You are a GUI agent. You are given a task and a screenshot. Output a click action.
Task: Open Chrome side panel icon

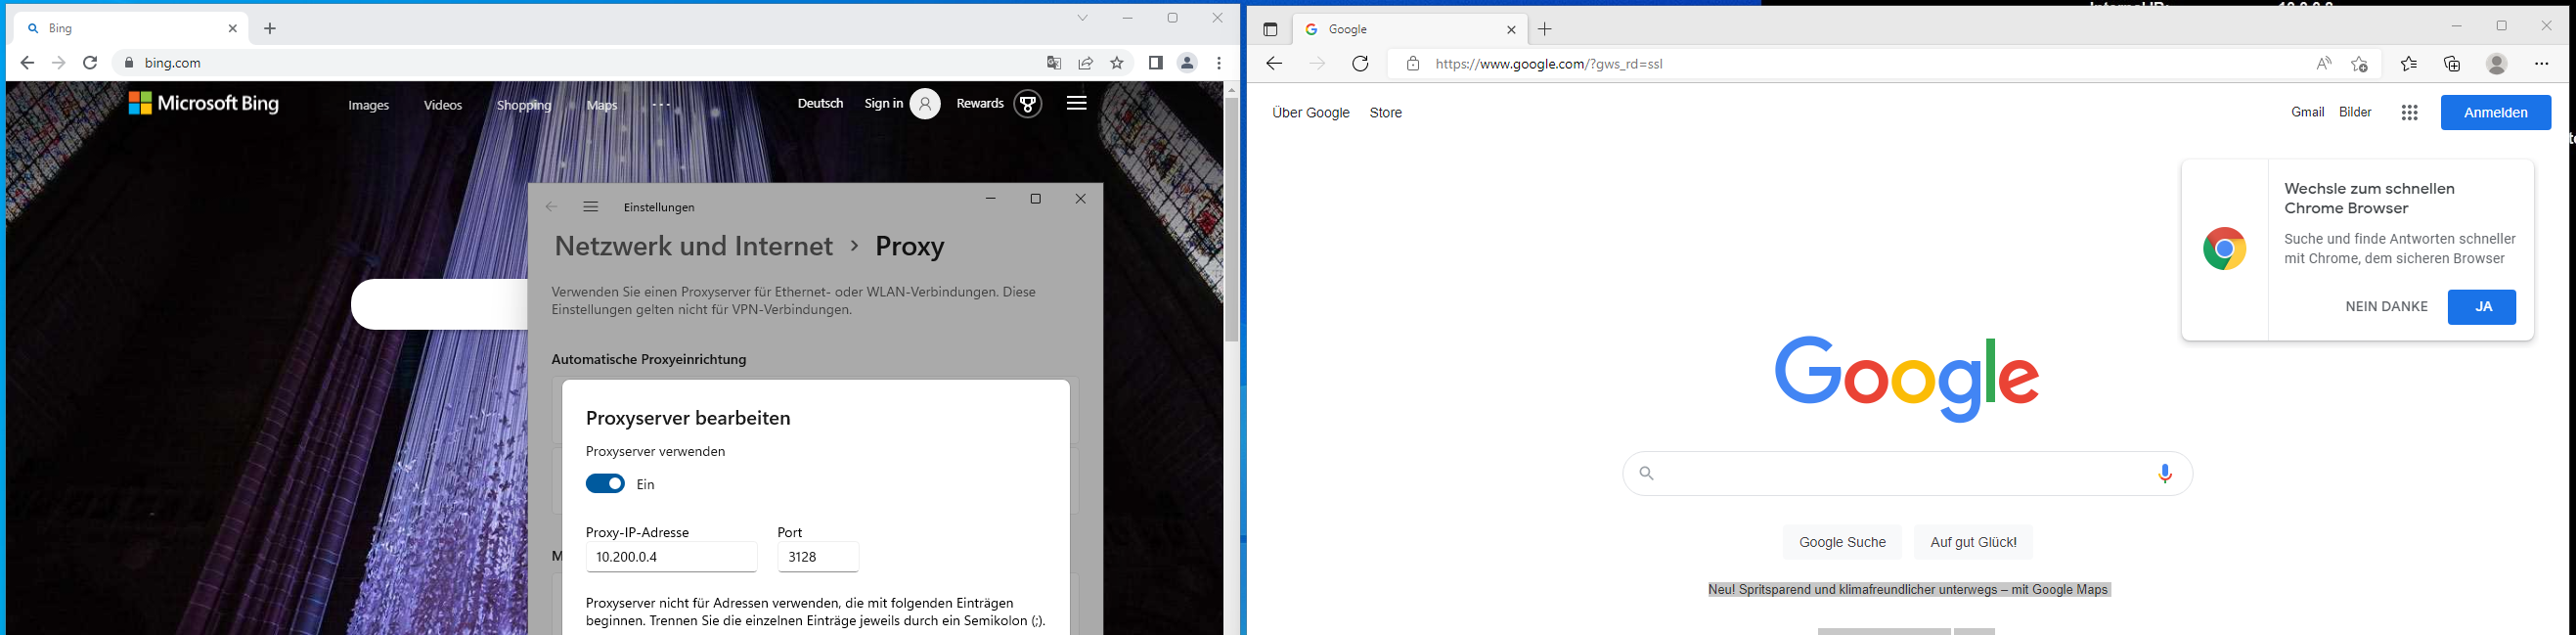(x=1155, y=63)
